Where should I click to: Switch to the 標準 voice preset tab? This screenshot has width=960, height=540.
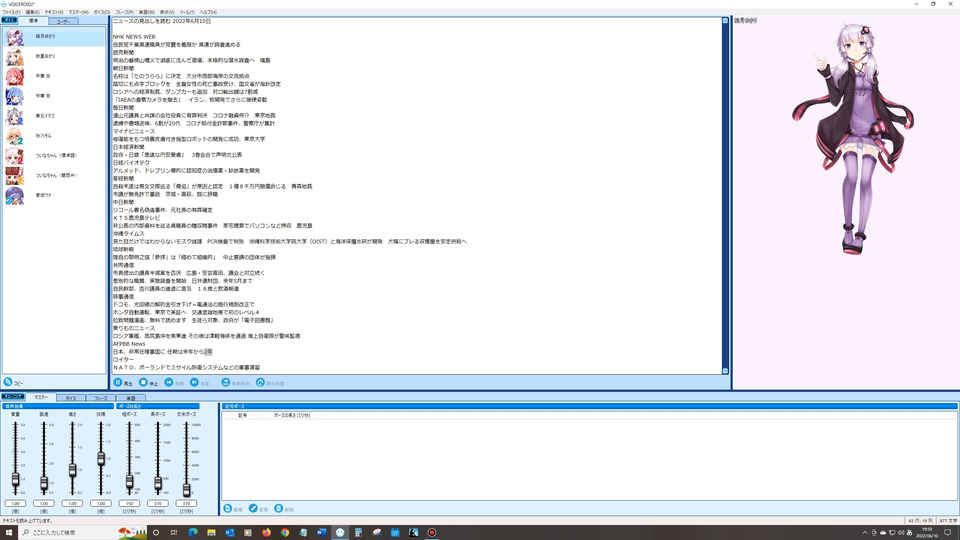(33, 21)
